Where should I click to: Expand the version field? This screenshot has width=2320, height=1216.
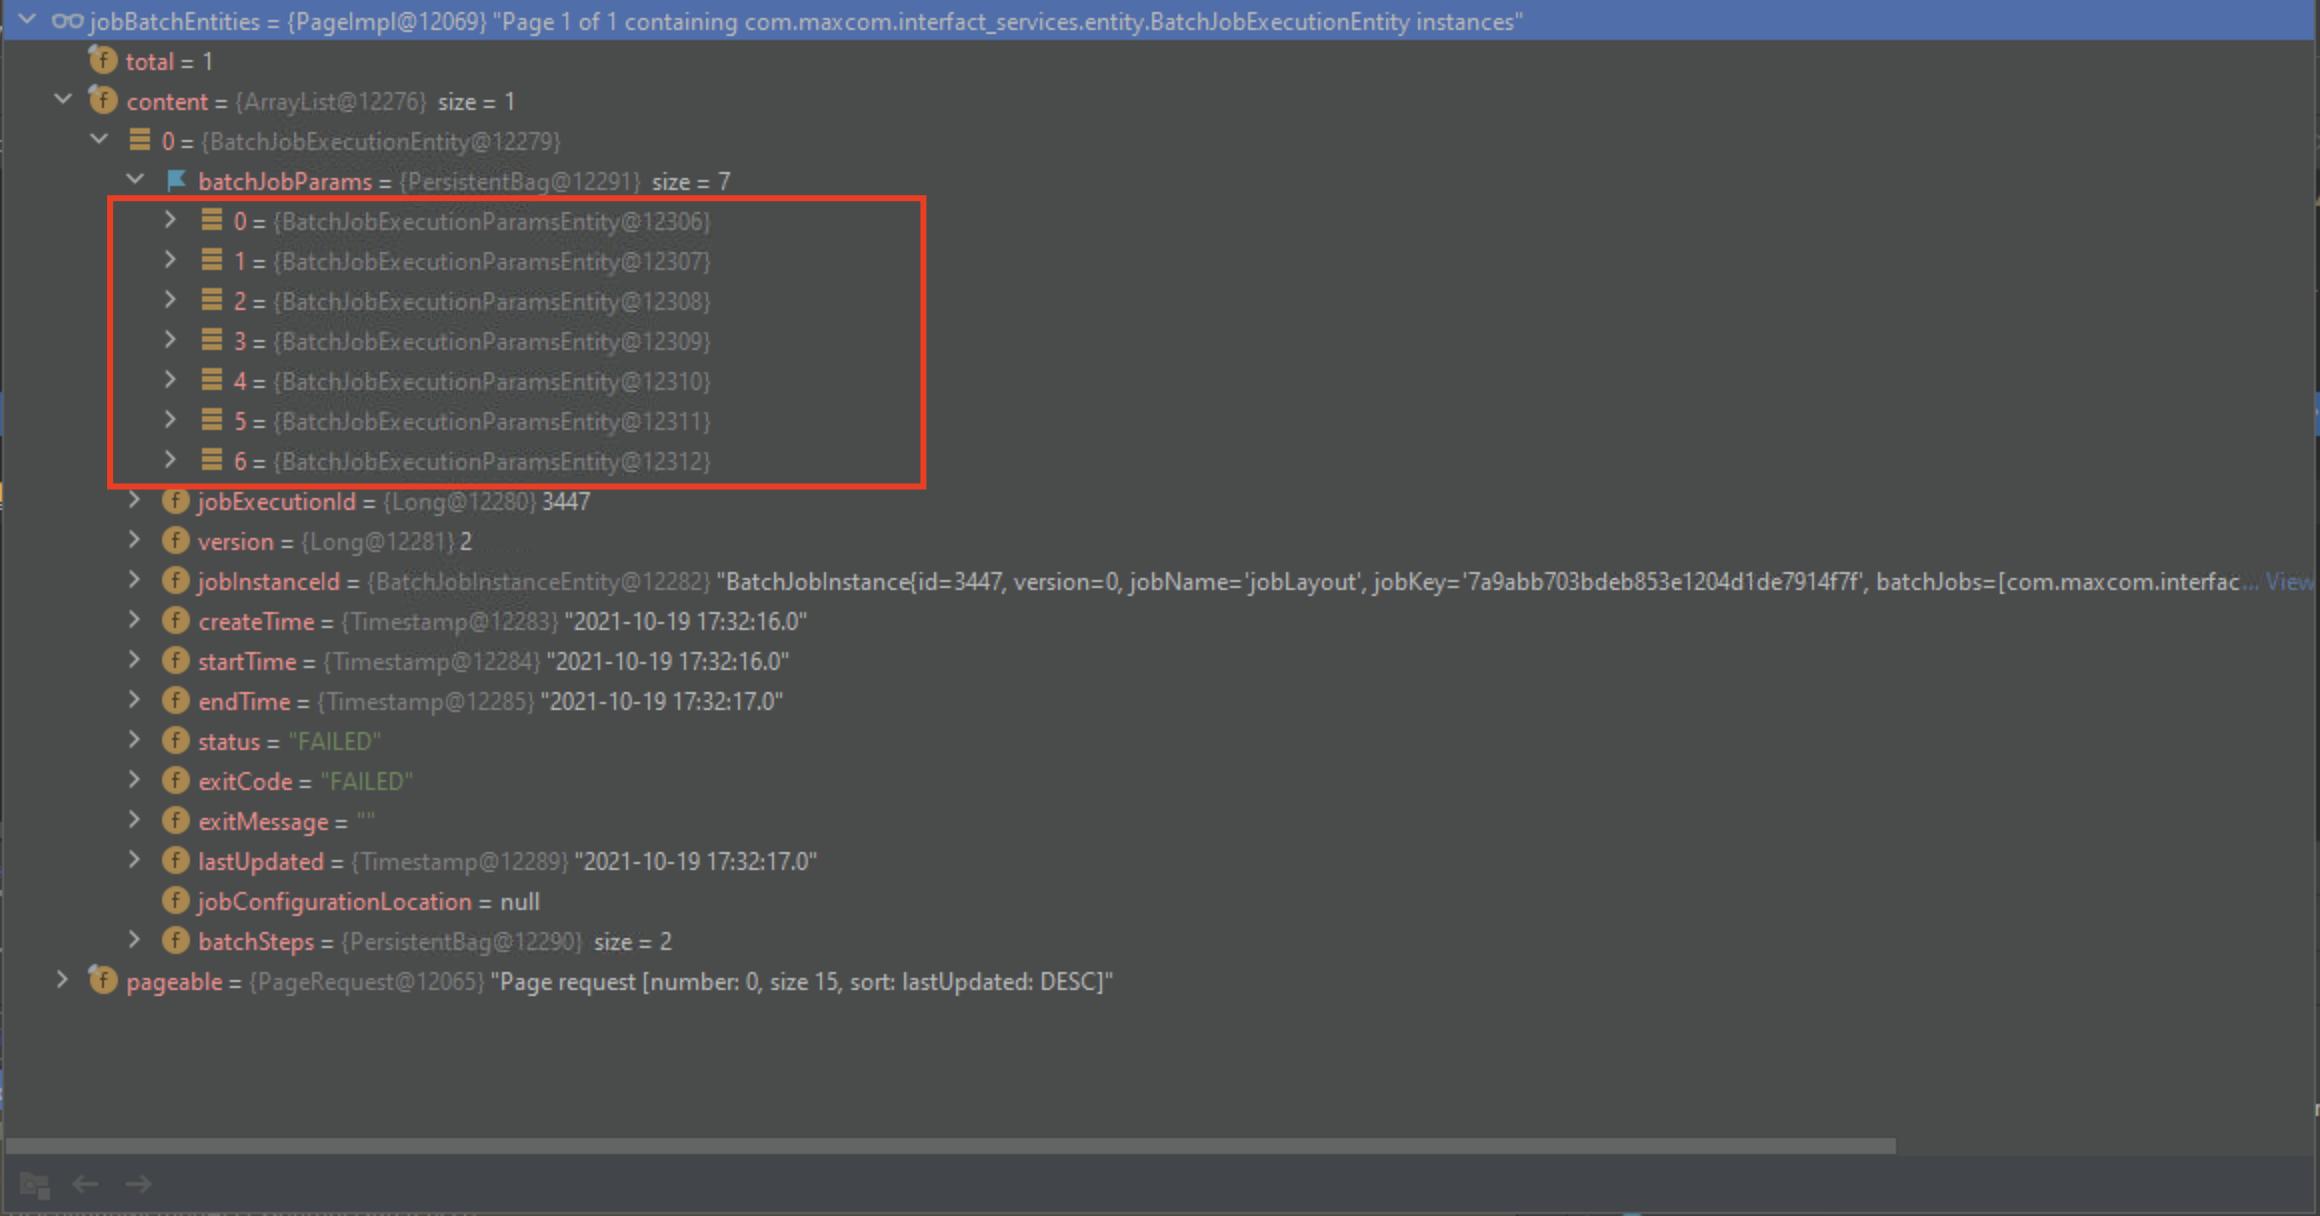pos(135,540)
